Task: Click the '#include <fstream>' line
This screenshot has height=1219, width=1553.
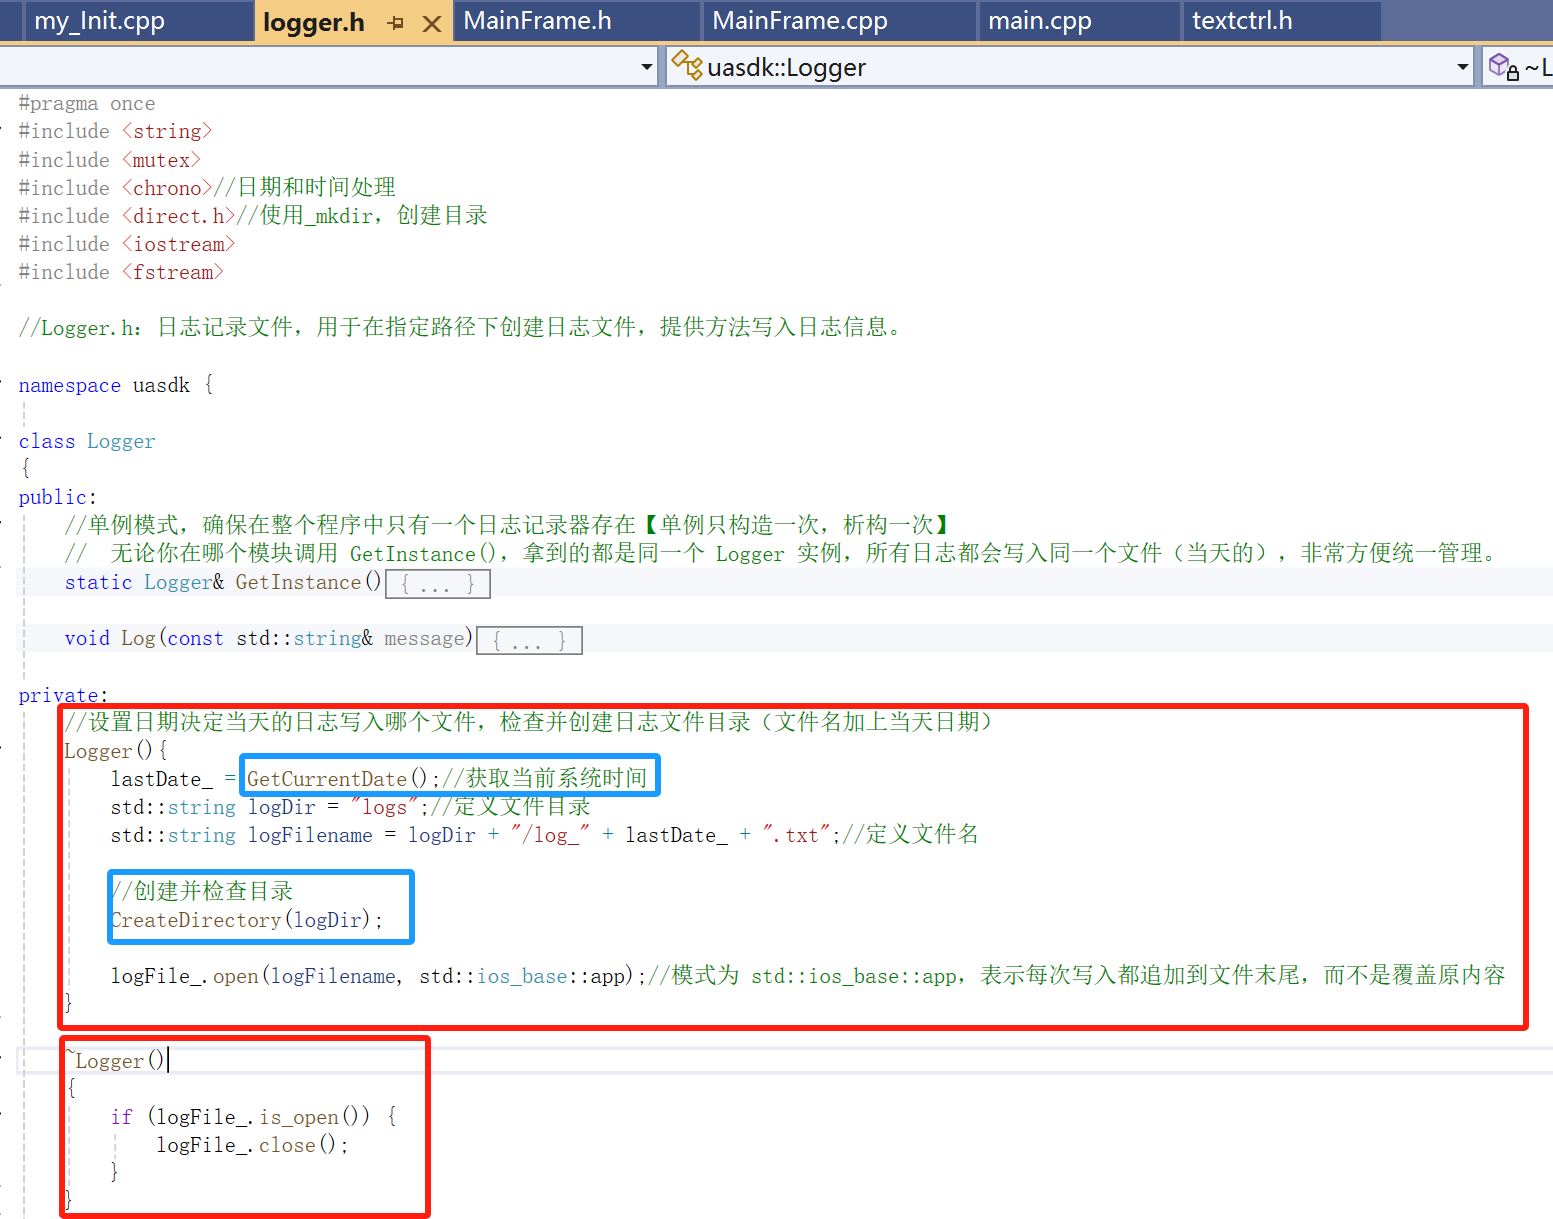Action: [121, 272]
